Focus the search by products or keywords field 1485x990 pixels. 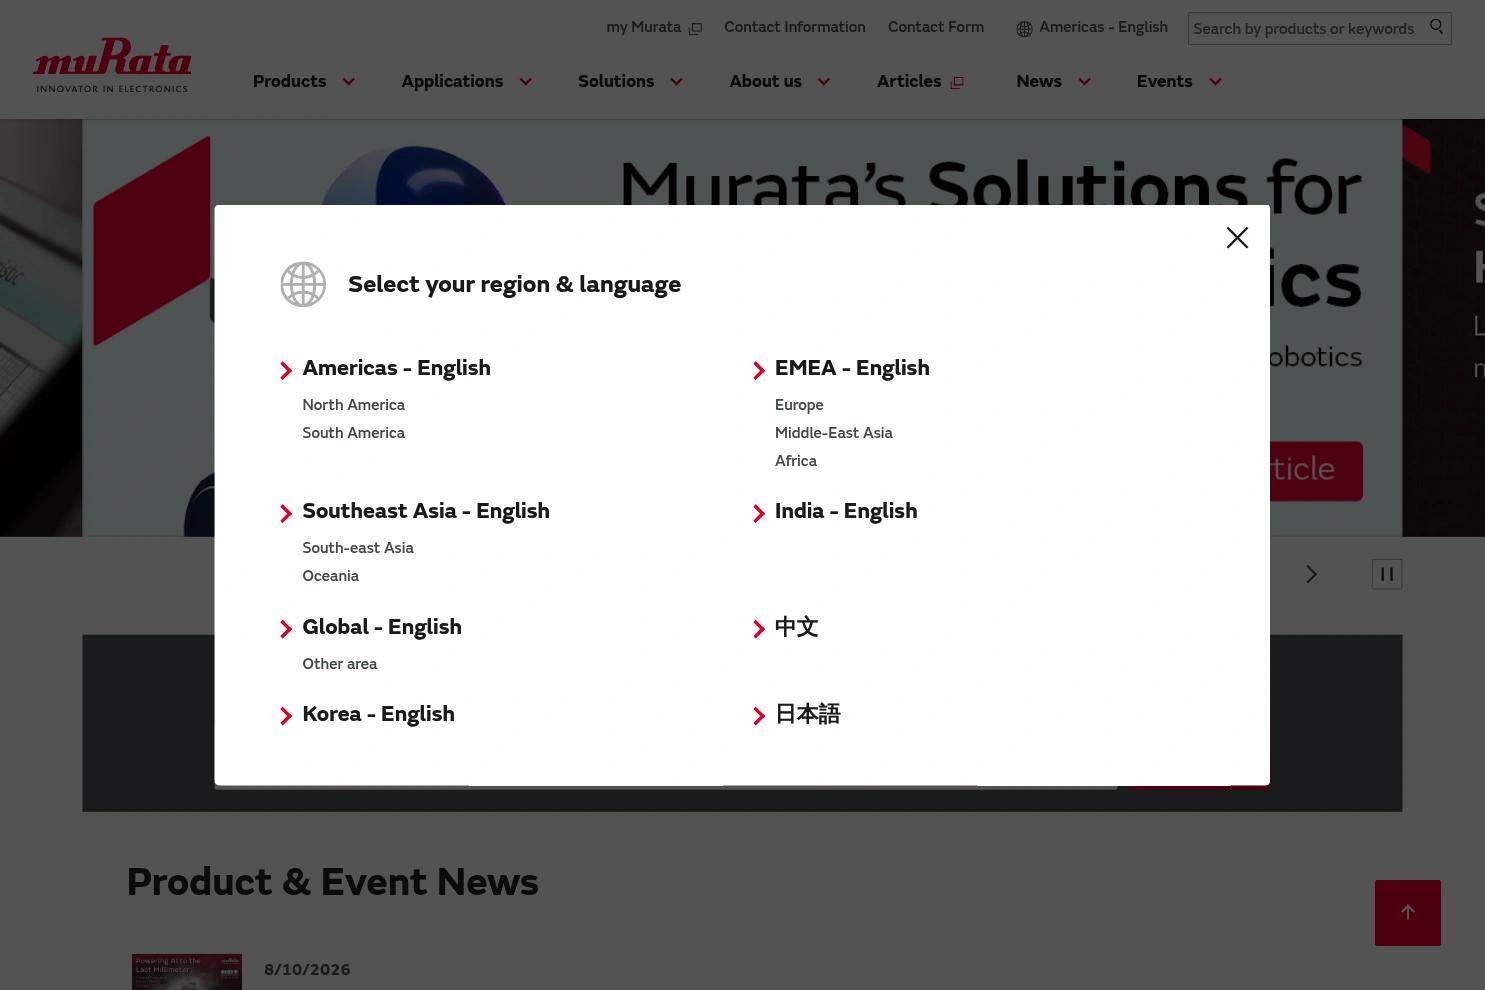point(1306,29)
